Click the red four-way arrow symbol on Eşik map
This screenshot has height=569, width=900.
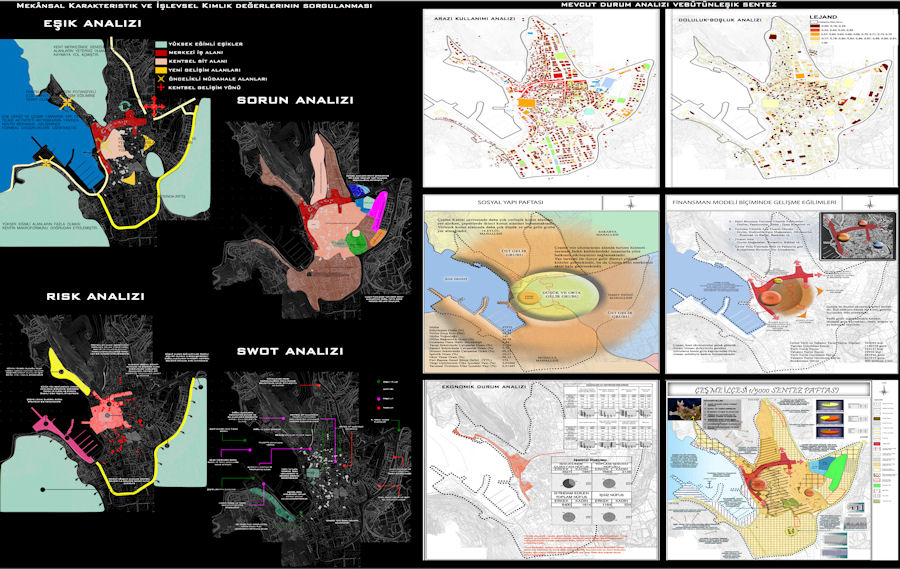click(x=155, y=105)
